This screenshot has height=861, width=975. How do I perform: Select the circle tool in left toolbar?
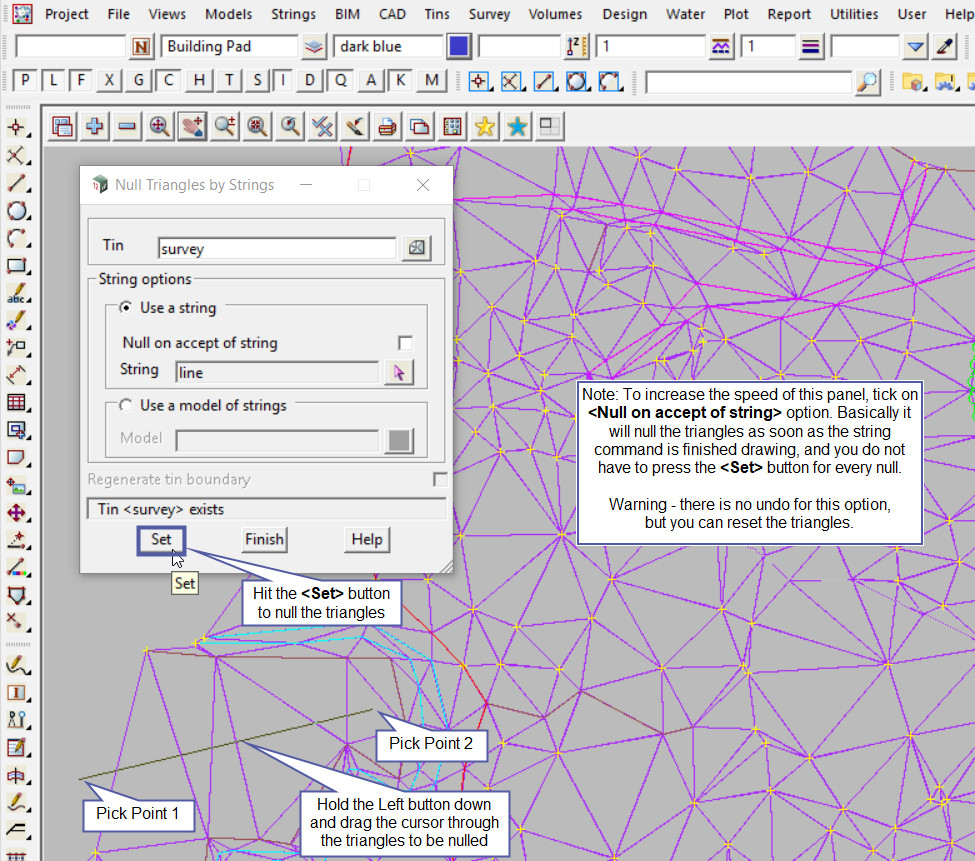click(x=16, y=211)
